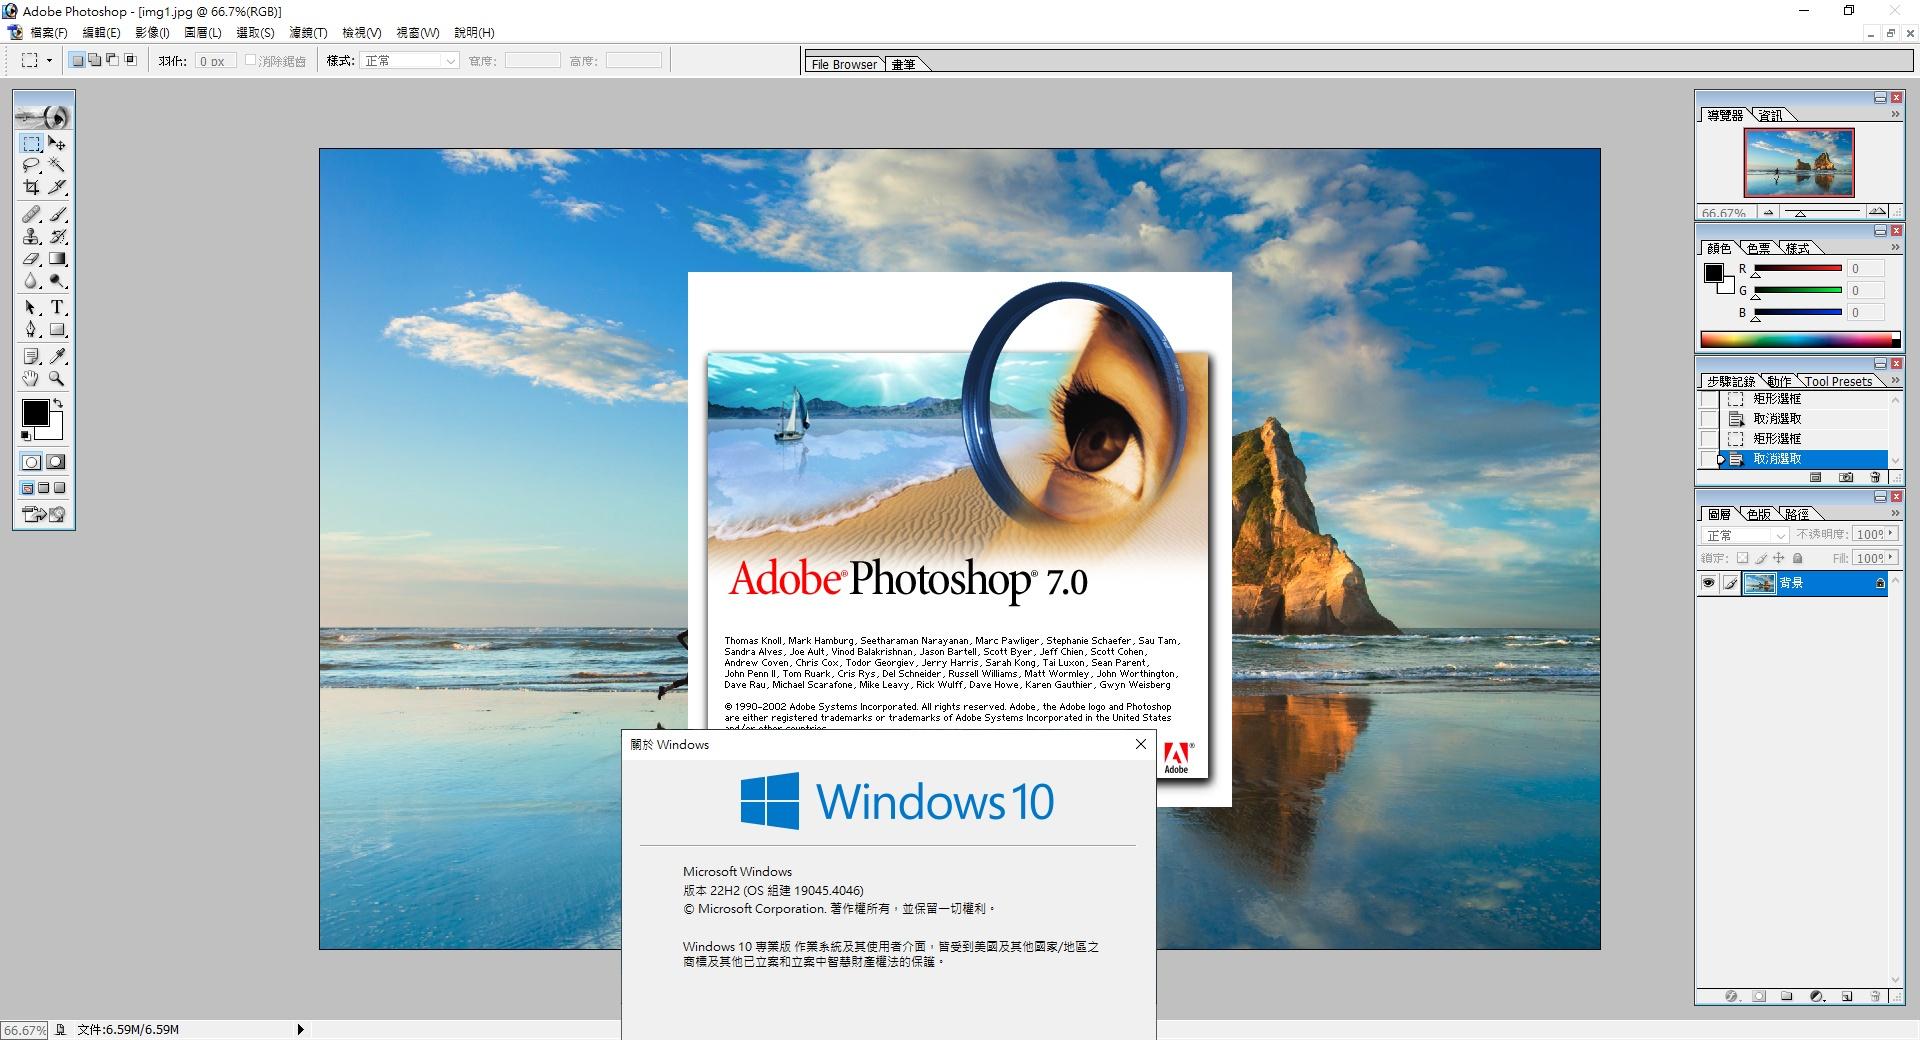1920x1040 pixels.
Task: Enable New Selection mode in options bar
Action: click(77, 60)
